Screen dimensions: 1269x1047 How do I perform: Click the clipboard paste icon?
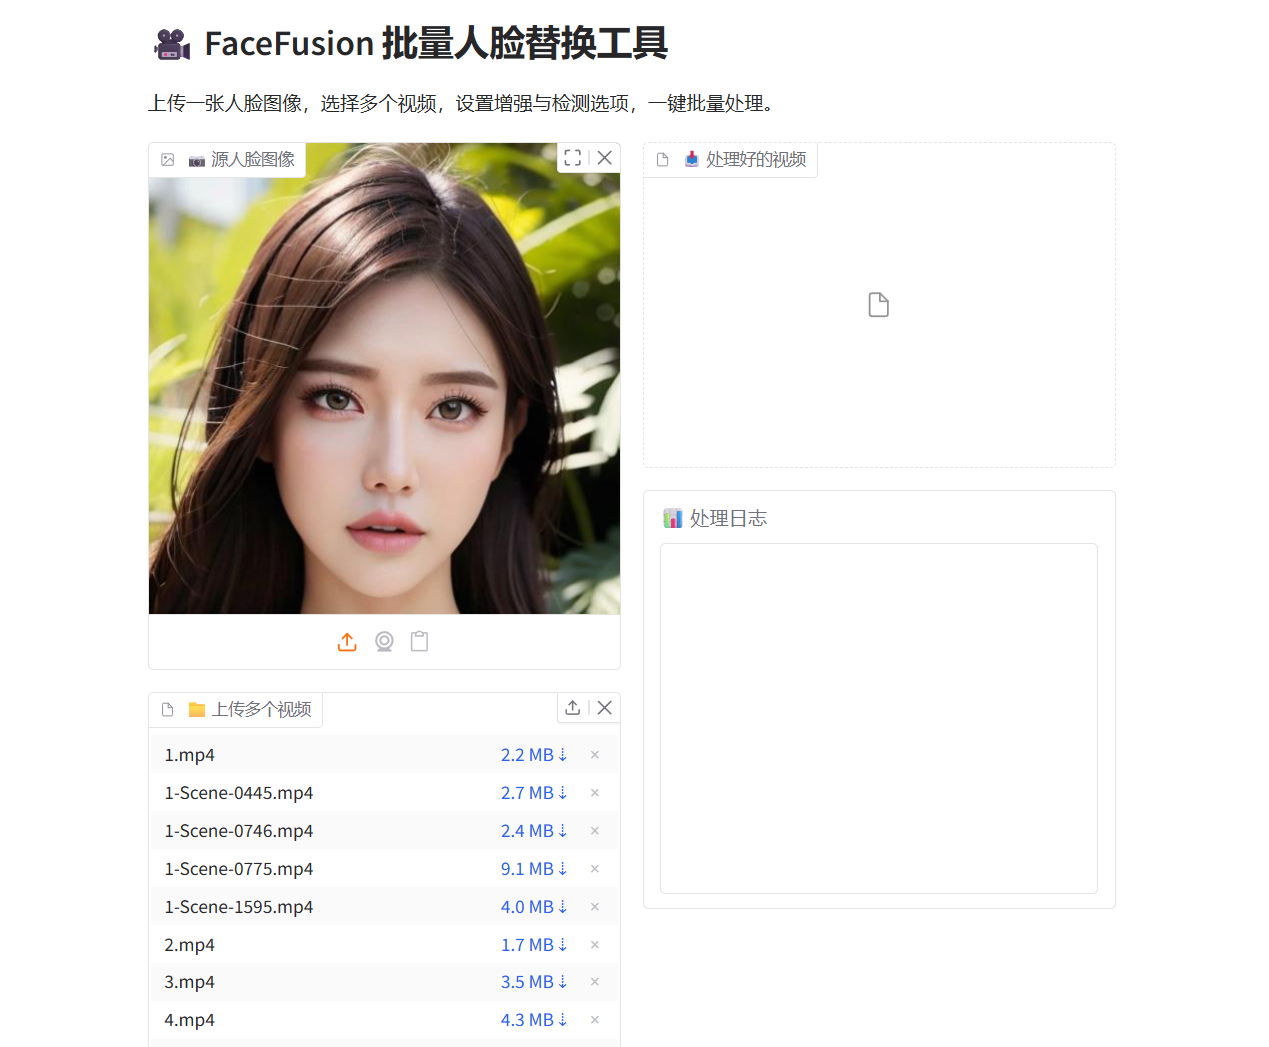point(420,642)
